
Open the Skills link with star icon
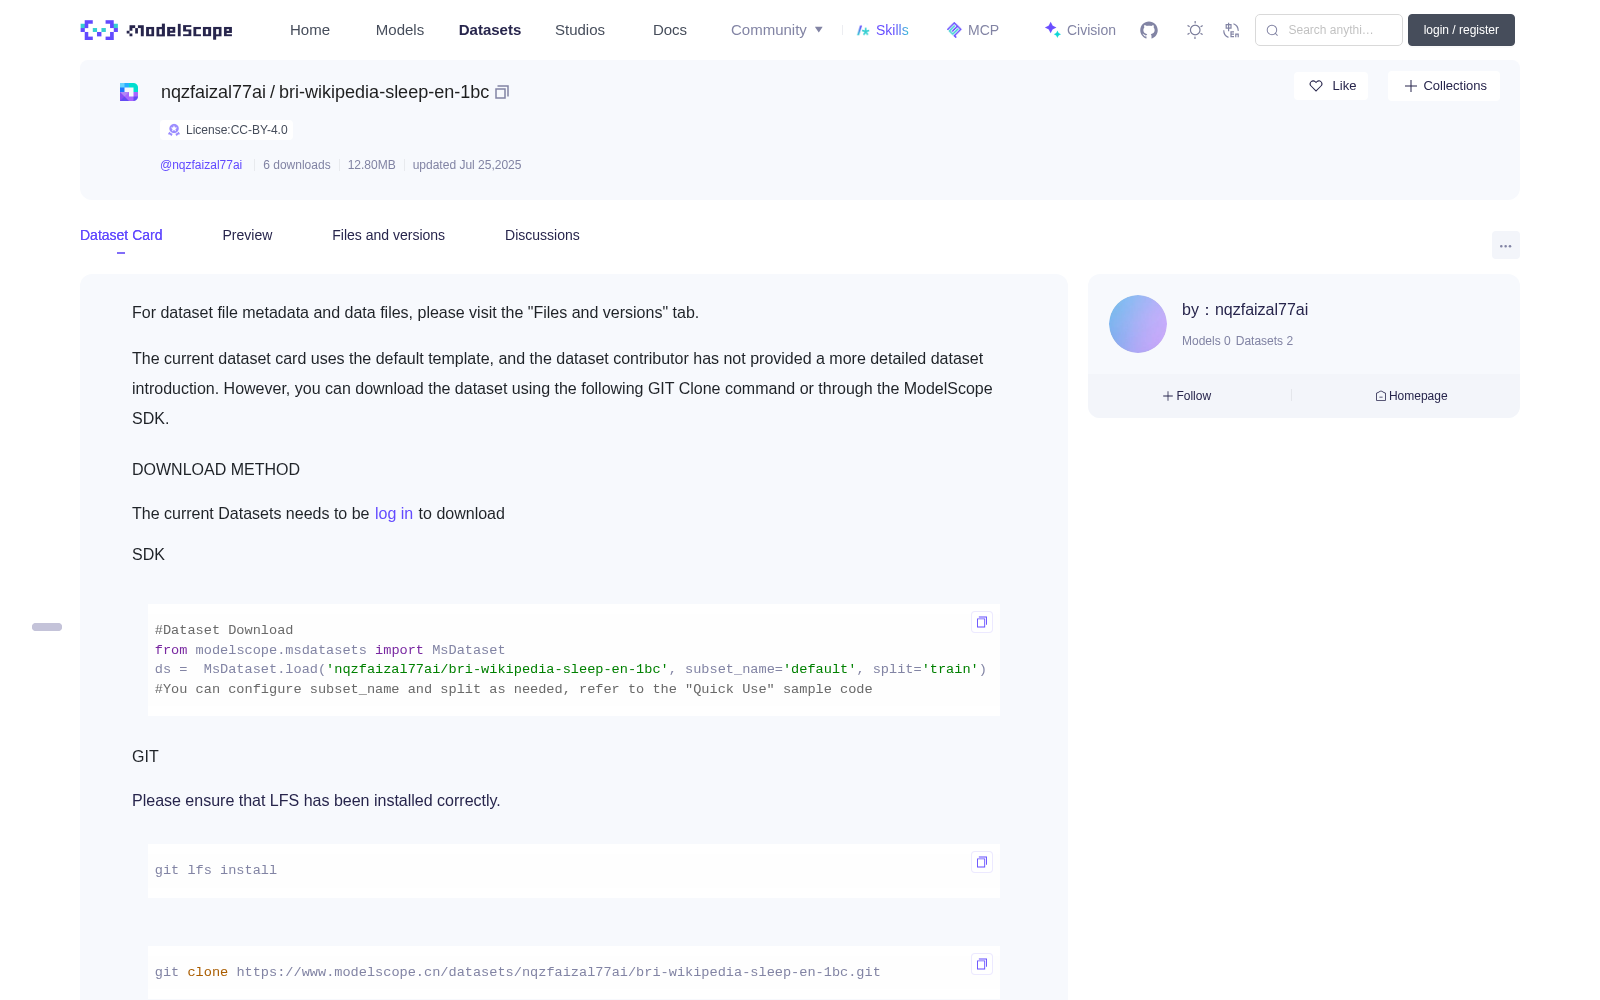883,30
